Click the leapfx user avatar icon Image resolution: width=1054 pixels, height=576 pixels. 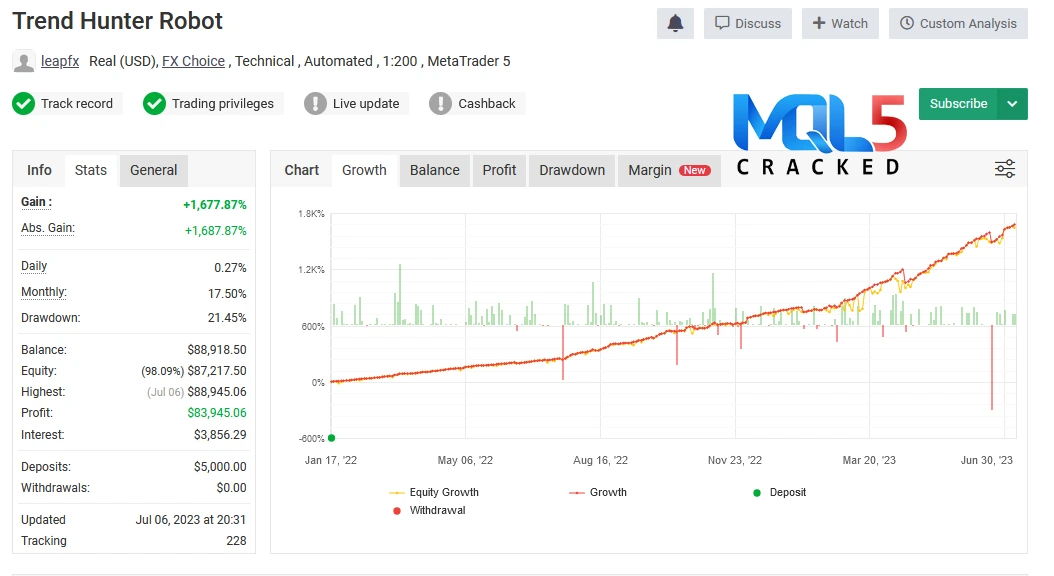point(24,62)
